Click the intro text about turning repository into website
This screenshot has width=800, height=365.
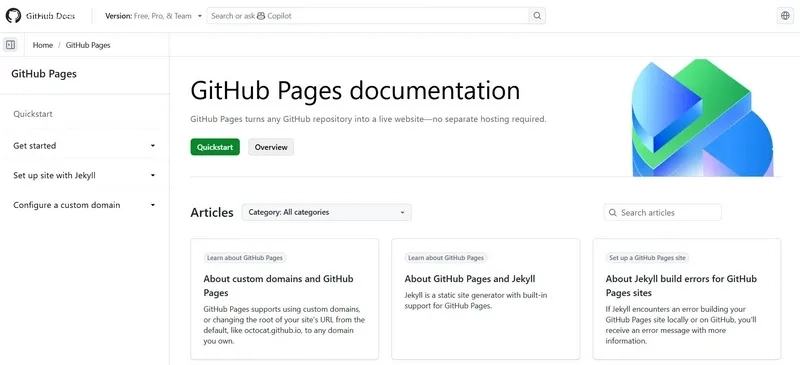click(x=368, y=119)
